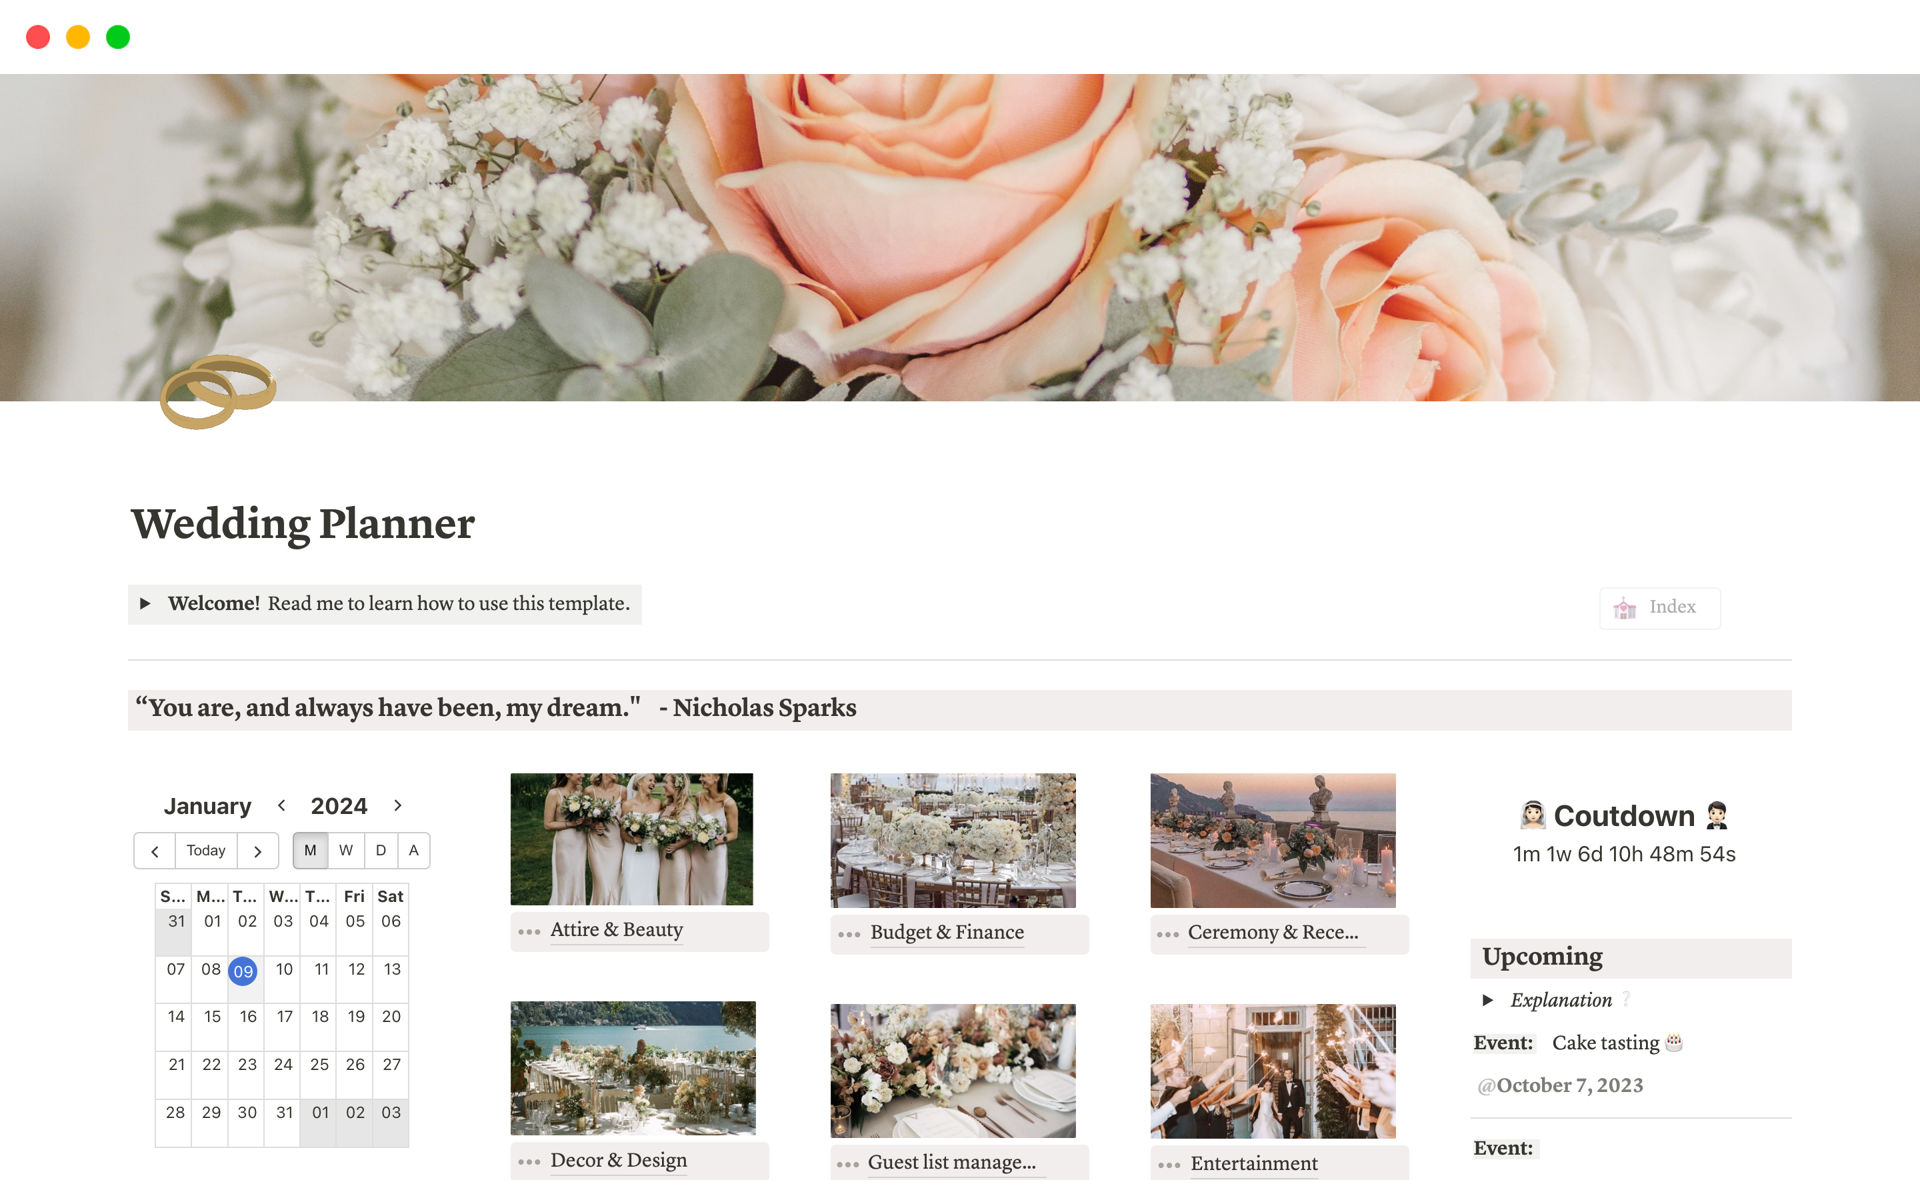Expand the Welcome read-me toggle
Screen dimensions: 1920x1200
pos(145,604)
